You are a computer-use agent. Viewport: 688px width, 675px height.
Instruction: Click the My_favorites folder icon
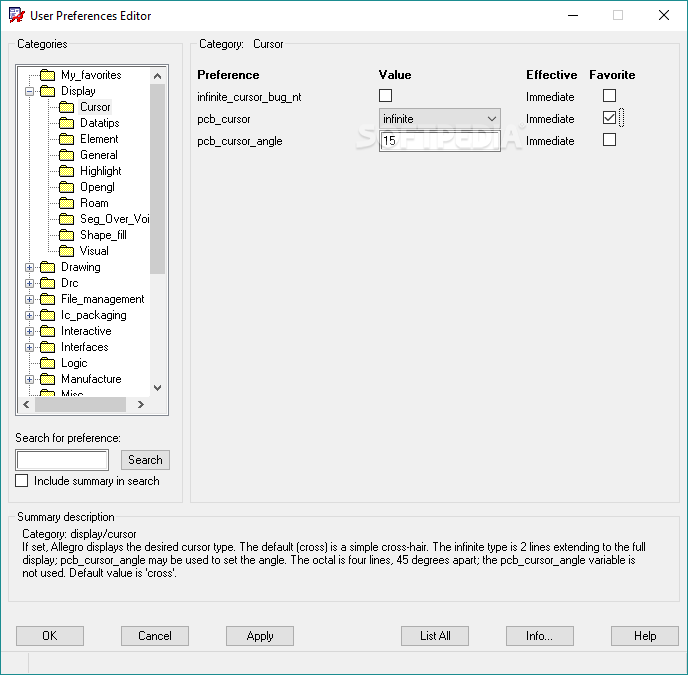point(47,75)
